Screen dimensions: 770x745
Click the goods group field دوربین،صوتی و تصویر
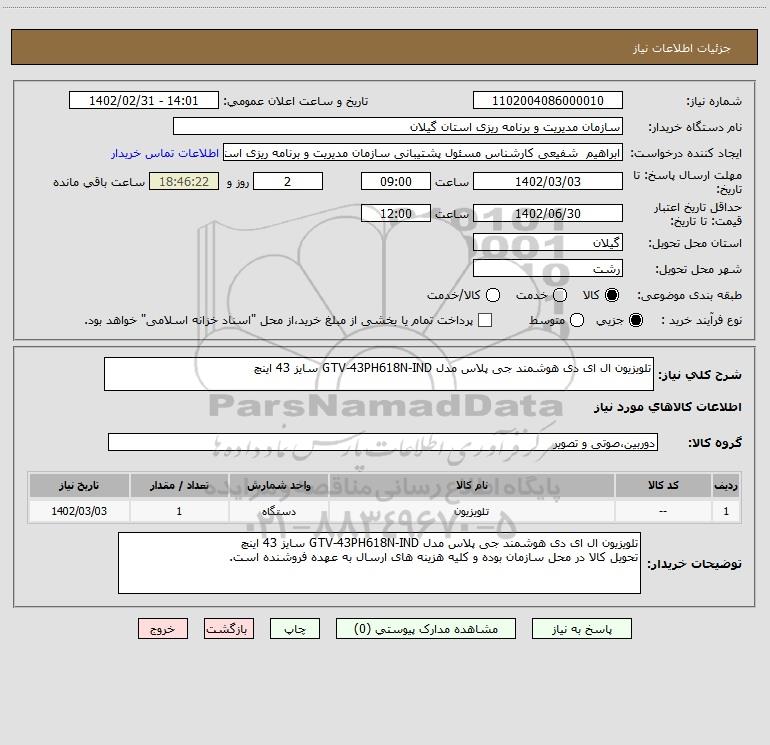(x=383, y=442)
